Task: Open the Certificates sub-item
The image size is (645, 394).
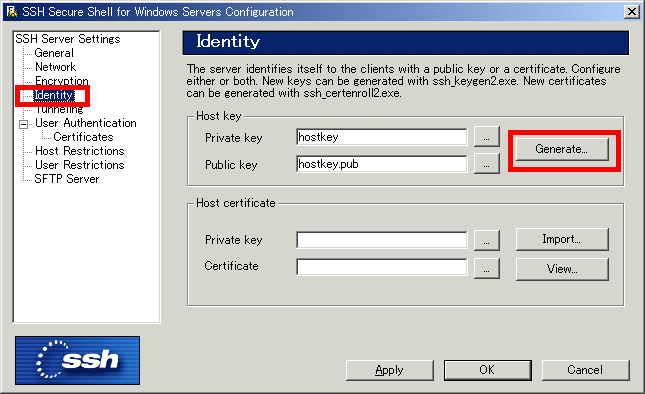Action: pyautogui.click(x=83, y=137)
